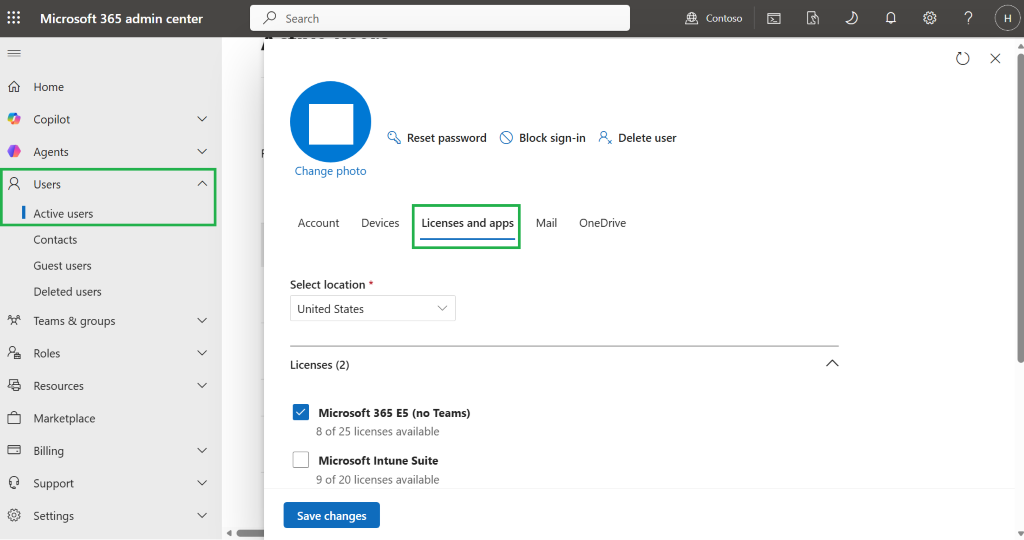This screenshot has height=540, width=1024.
Task: Close the user details panel
Action: pos(995,59)
